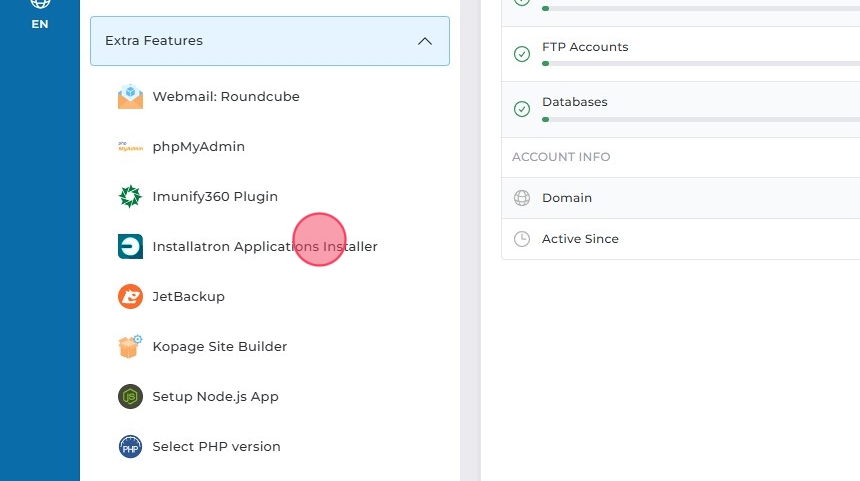The image size is (860, 481).
Task: Click the phpMyAdmin logo icon
Action: (x=130, y=147)
